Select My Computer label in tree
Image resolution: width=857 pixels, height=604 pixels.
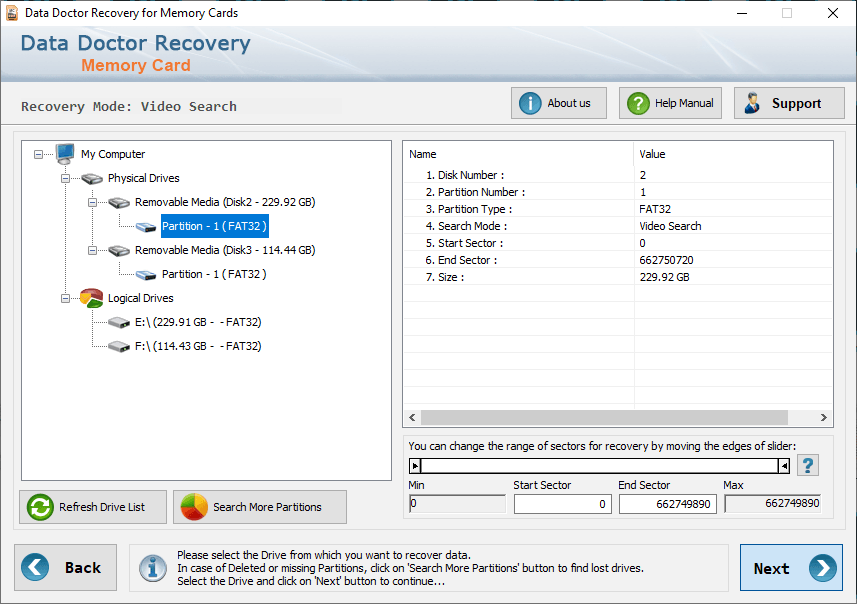[x=113, y=154]
